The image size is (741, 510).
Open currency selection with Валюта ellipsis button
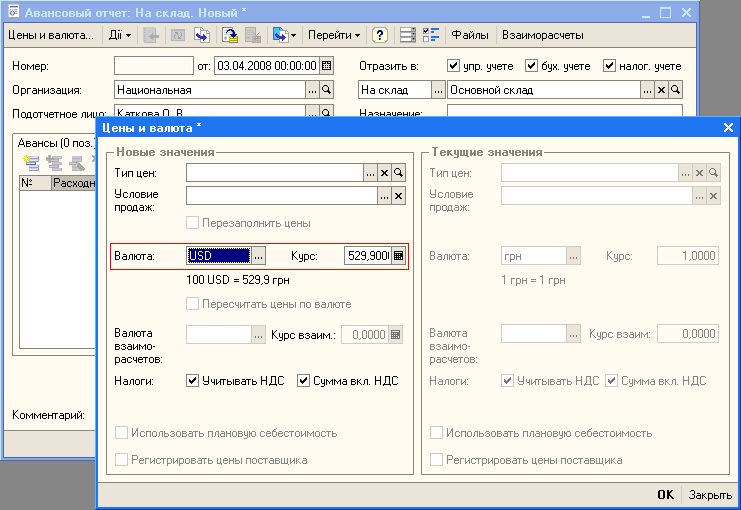[258, 255]
